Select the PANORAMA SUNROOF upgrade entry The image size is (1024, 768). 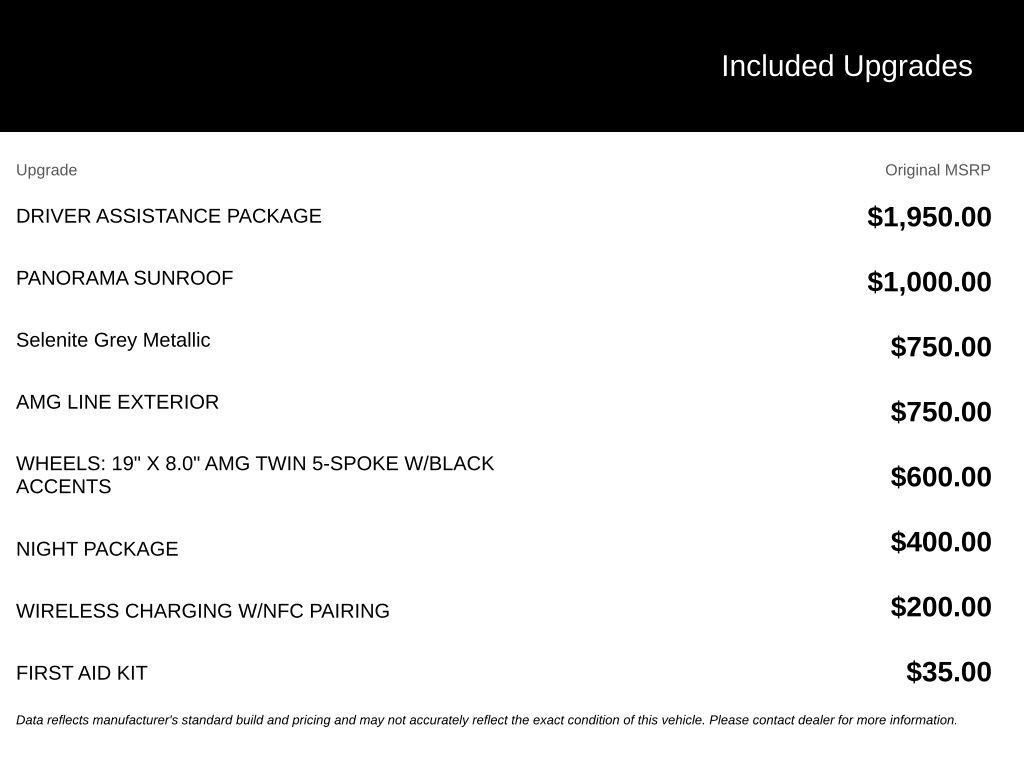pyautogui.click(x=125, y=278)
